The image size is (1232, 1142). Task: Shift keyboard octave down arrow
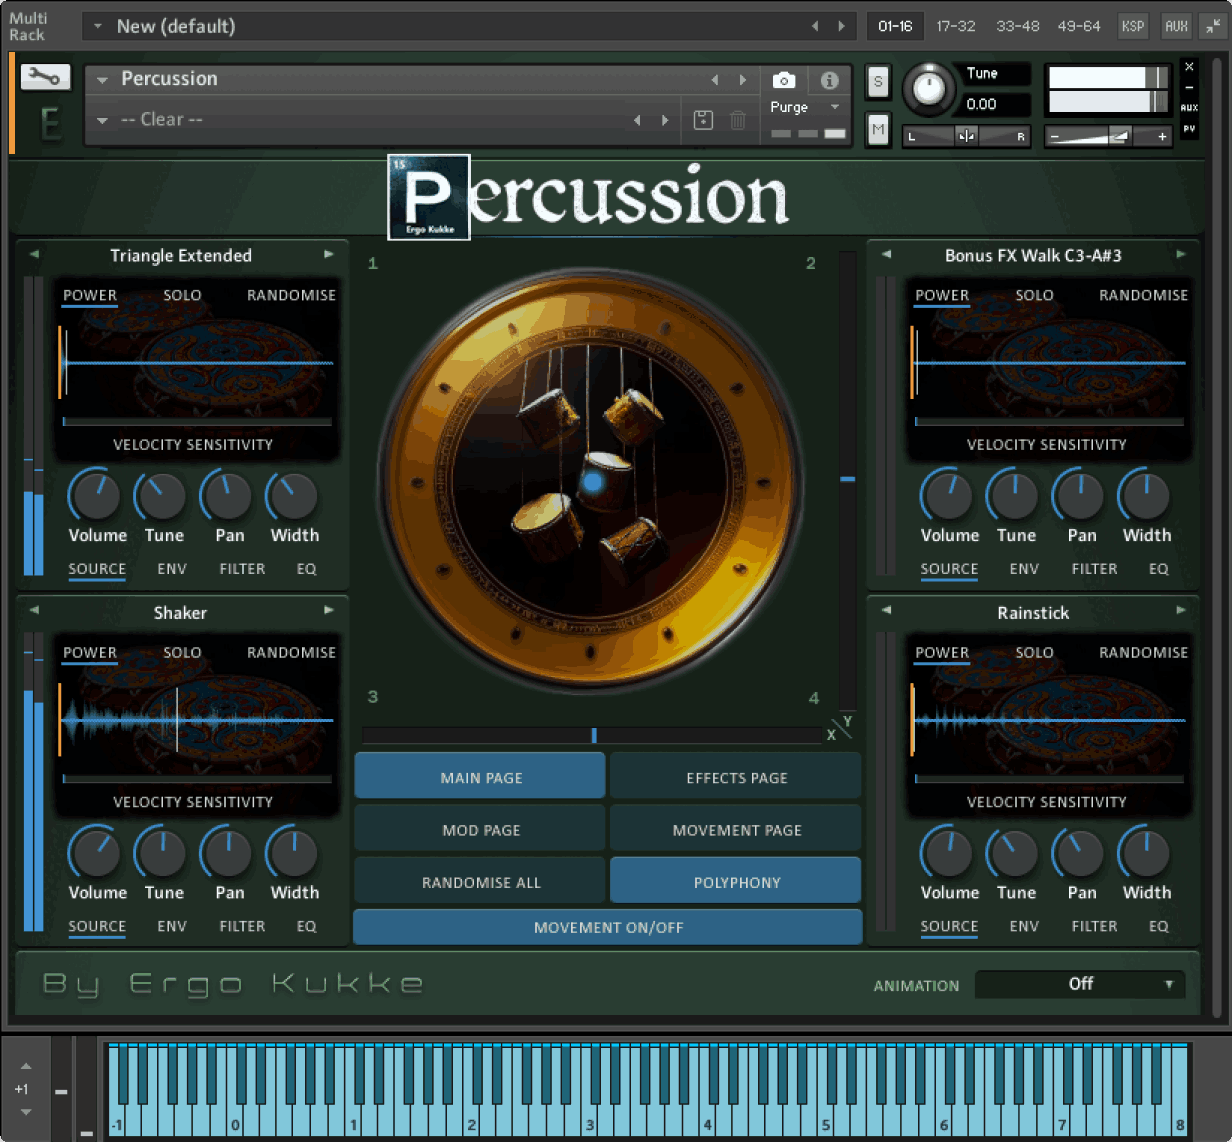(x=26, y=1112)
